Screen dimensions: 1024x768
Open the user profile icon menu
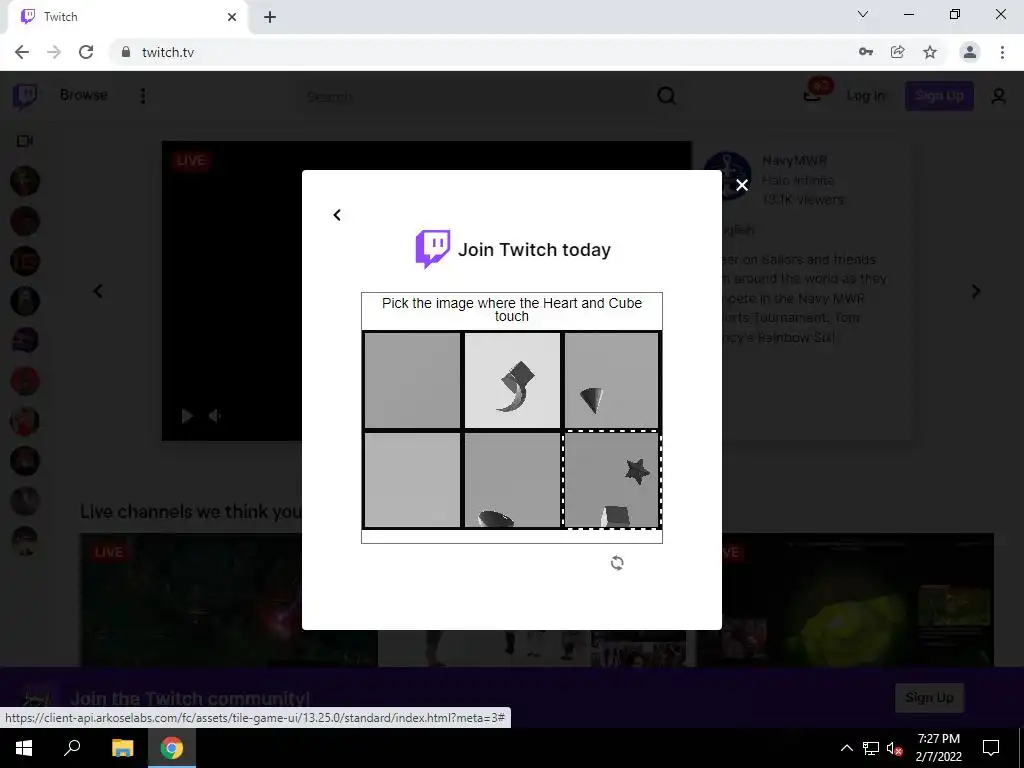pyautogui.click(x=999, y=97)
